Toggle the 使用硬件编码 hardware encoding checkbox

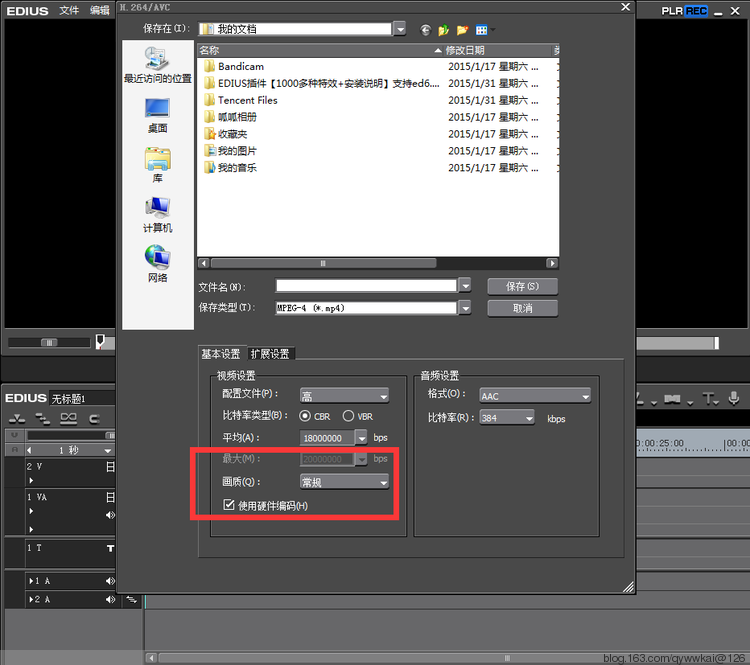click(230, 506)
